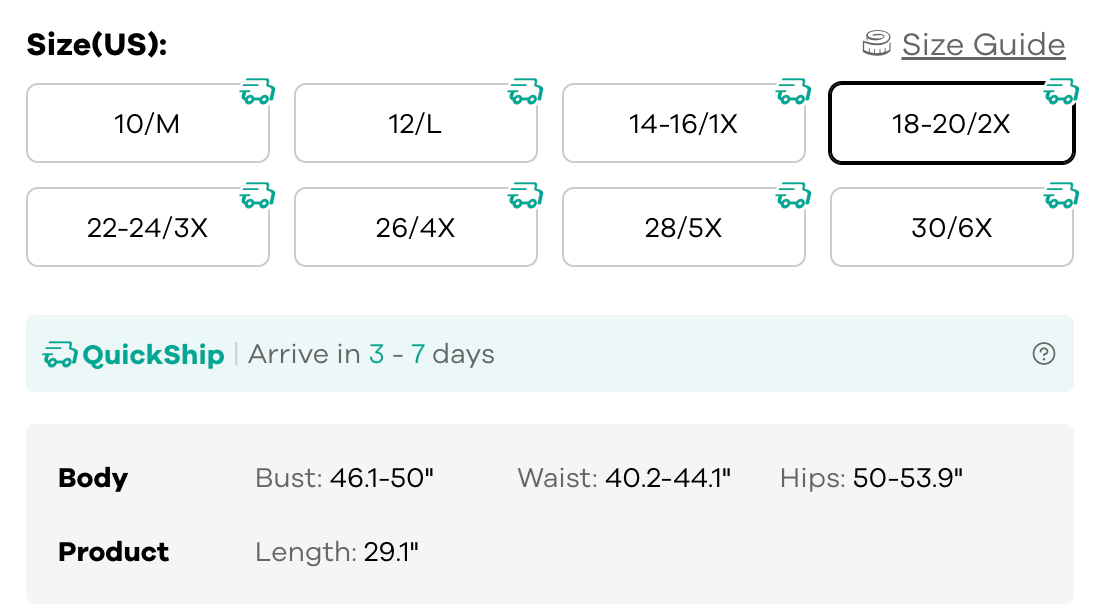Choose the 12/L size option

point(415,124)
